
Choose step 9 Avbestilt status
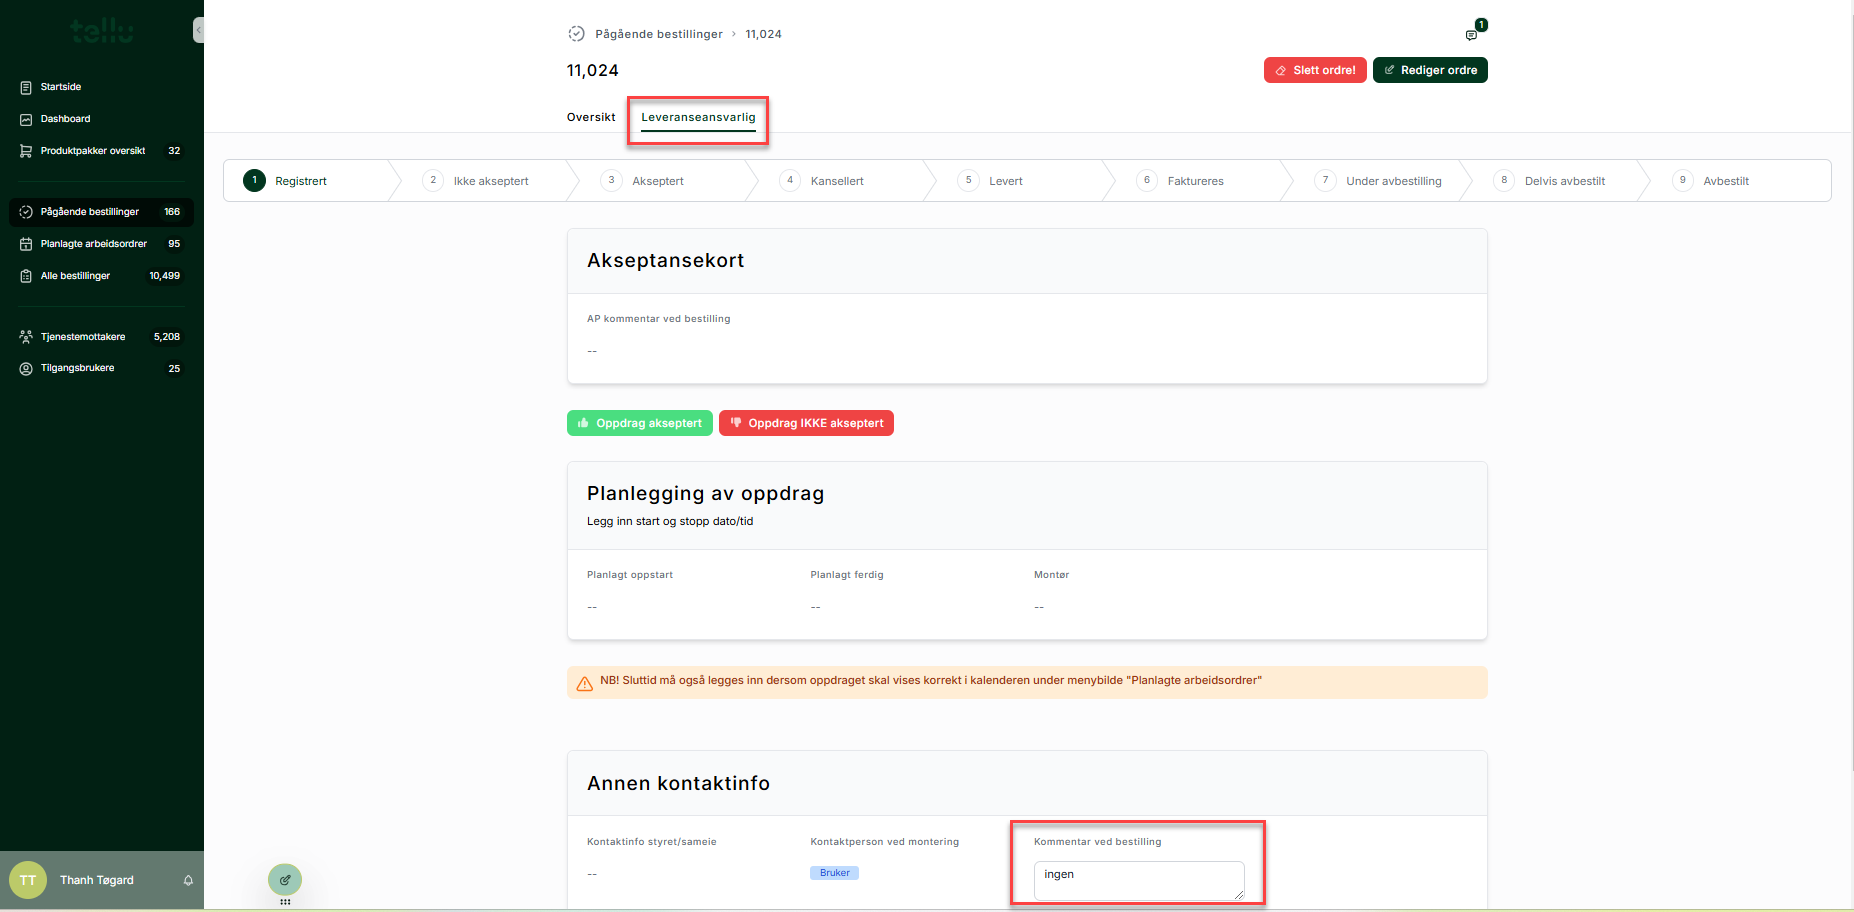[1725, 181]
